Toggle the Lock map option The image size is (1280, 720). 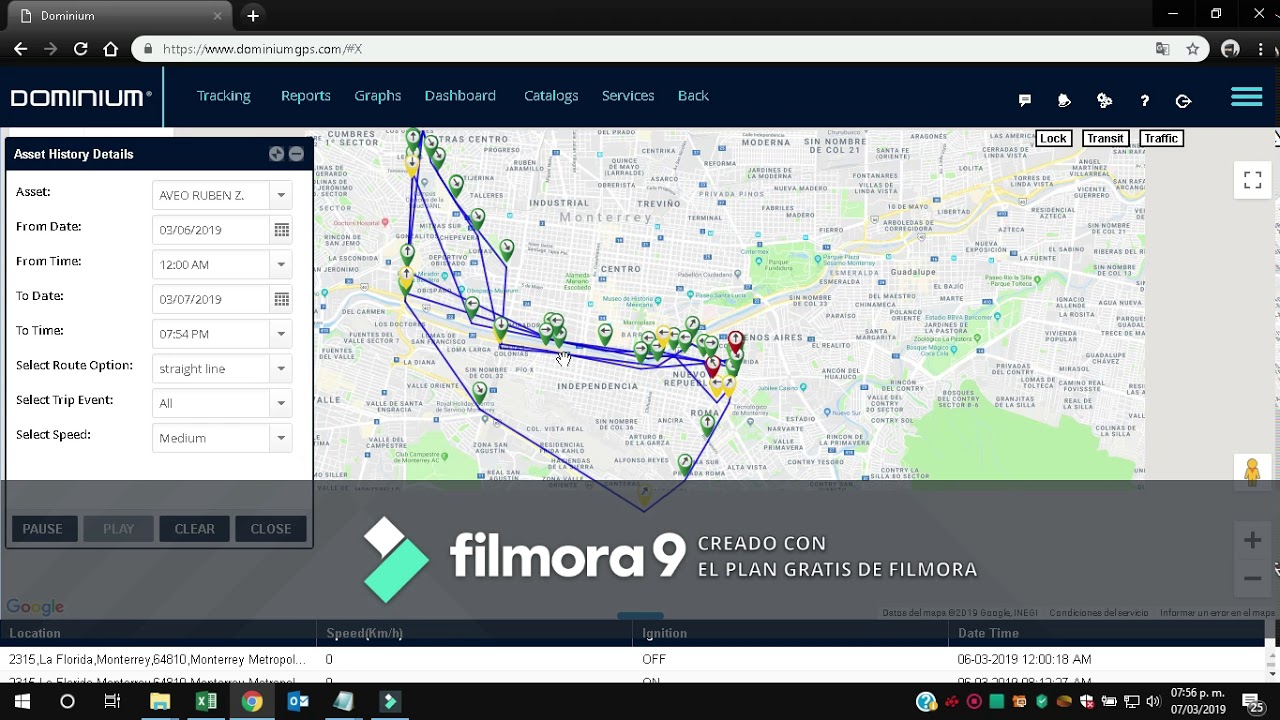1052,138
